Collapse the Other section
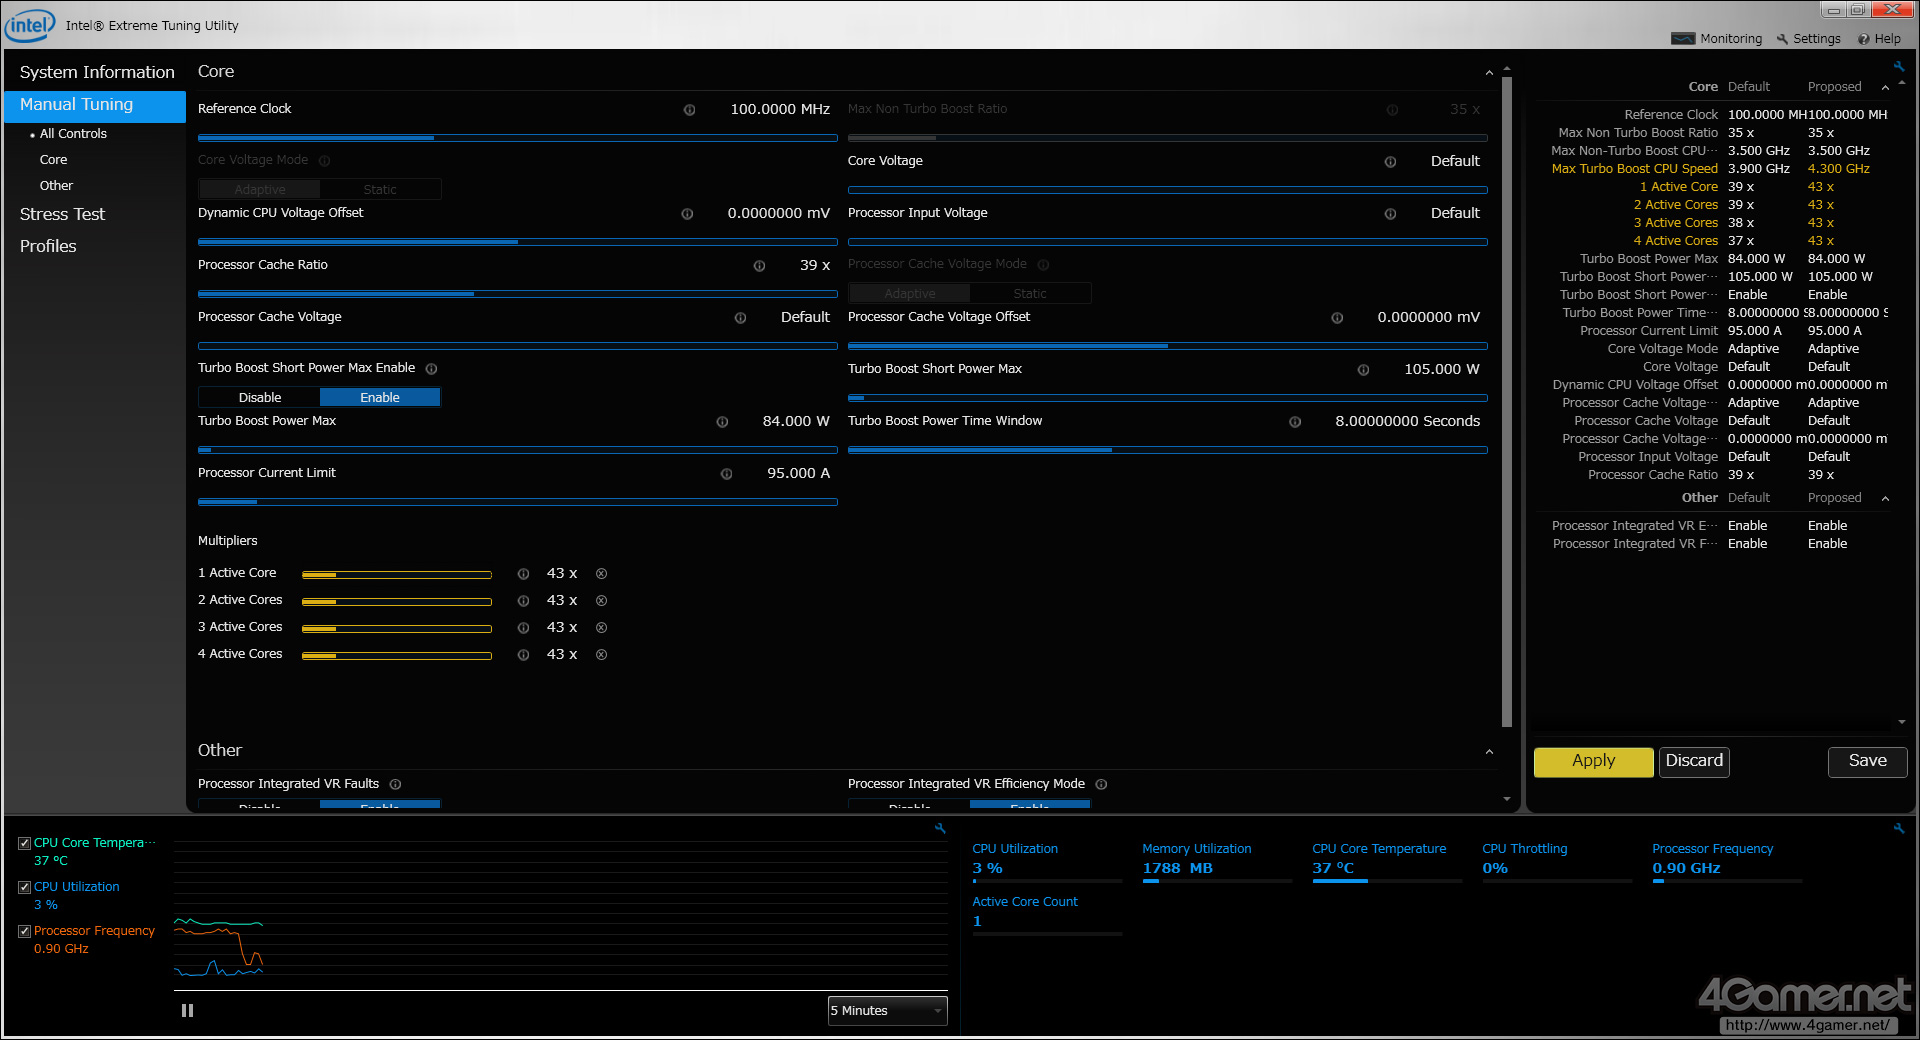 [x=1489, y=752]
